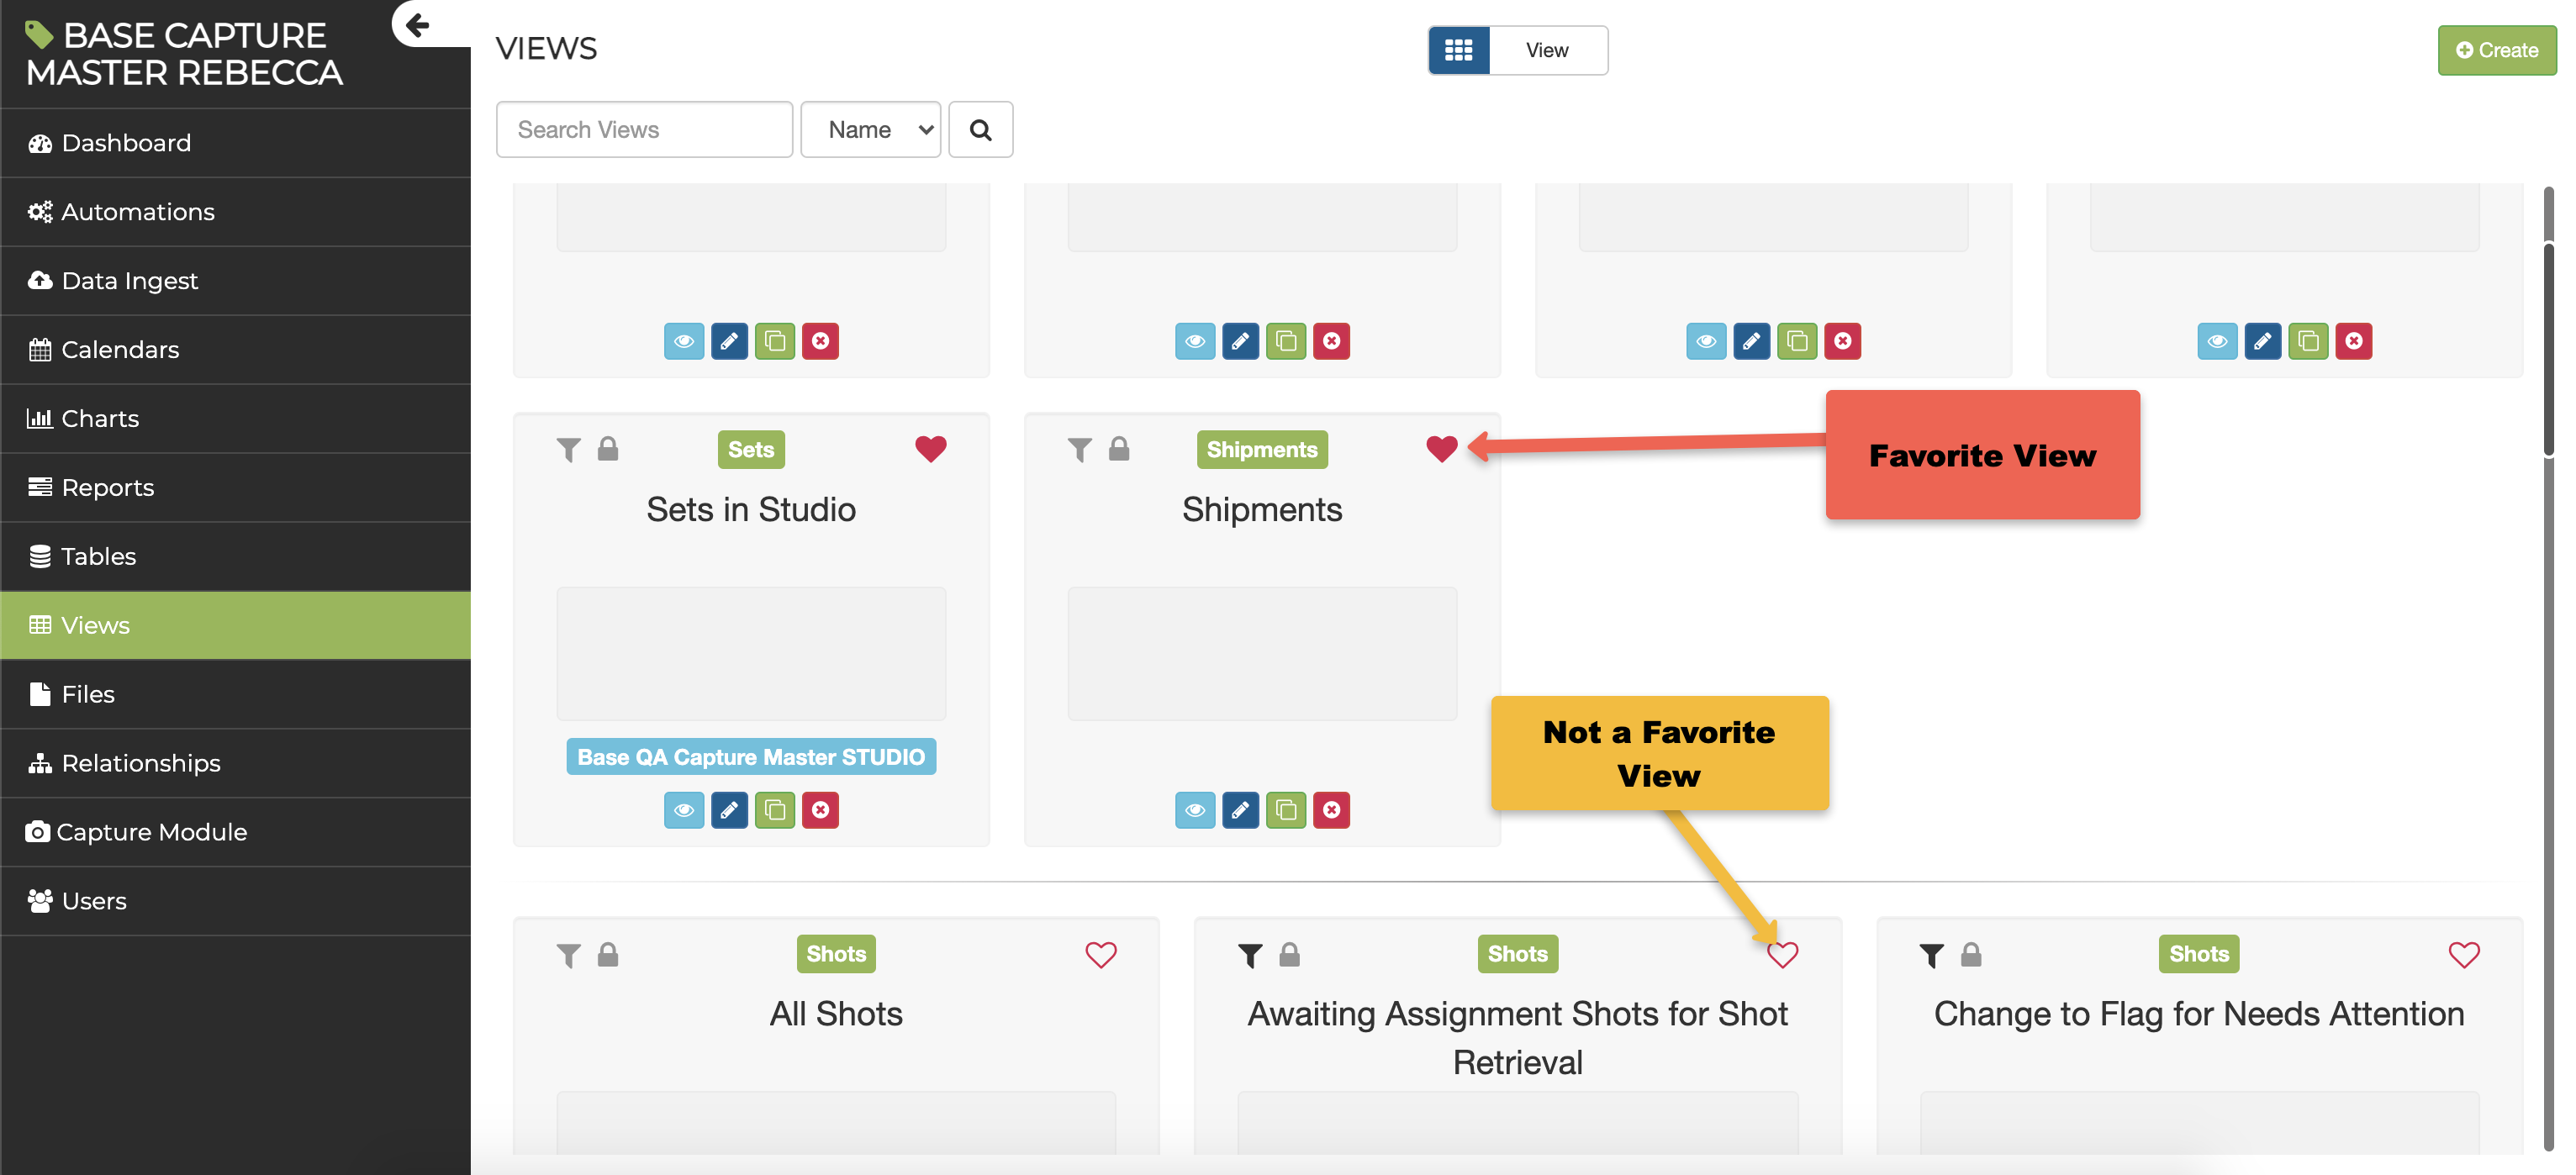Collapse sidebar with back arrow
This screenshot has height=1175, width=2576.
tap(418, 25)
